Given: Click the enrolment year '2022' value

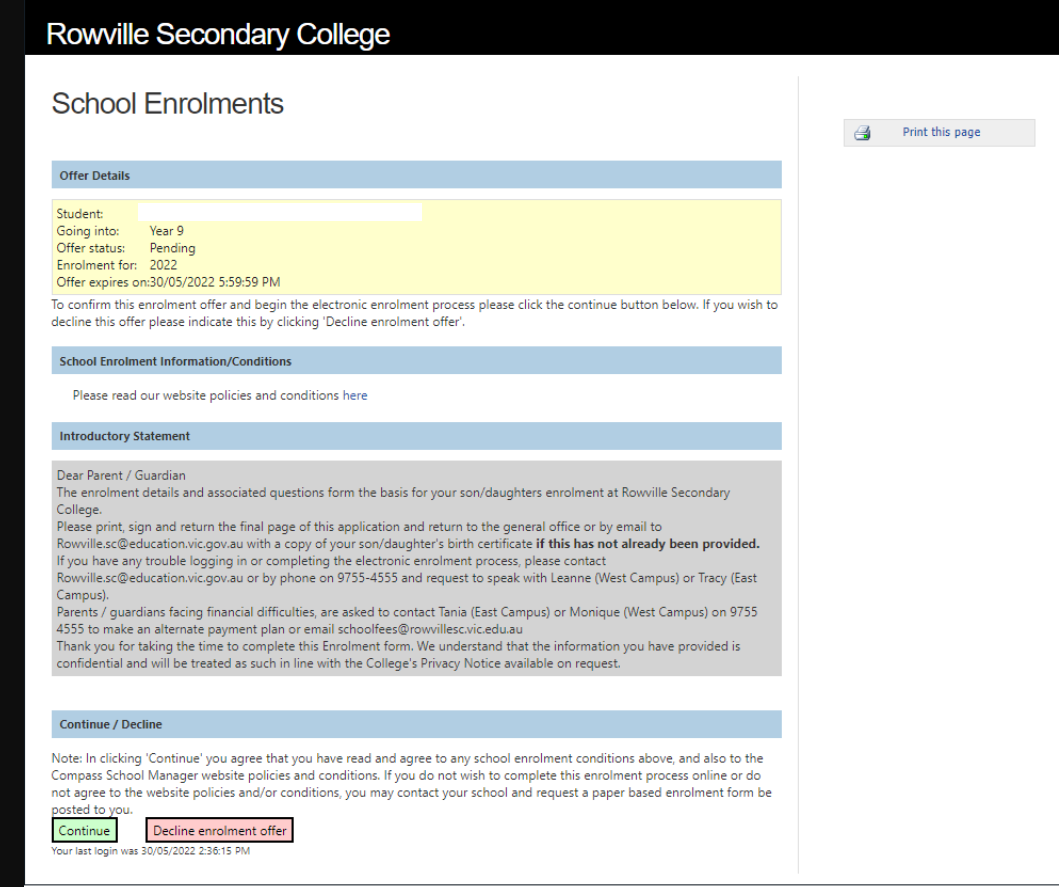Looking at the screenshot, I should point(163,265).
